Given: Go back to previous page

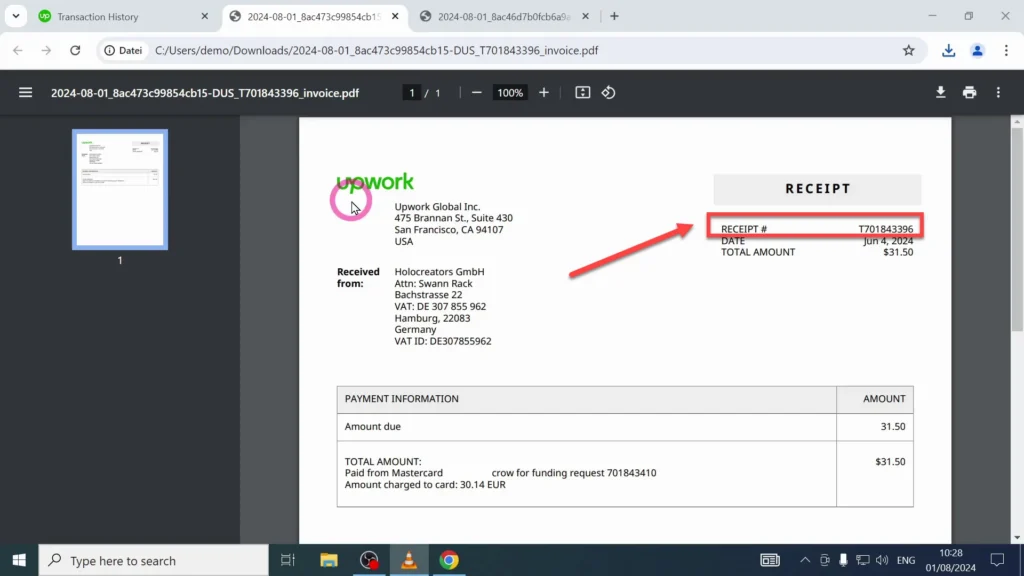Looking at the screenshot, I should point(18,50).
